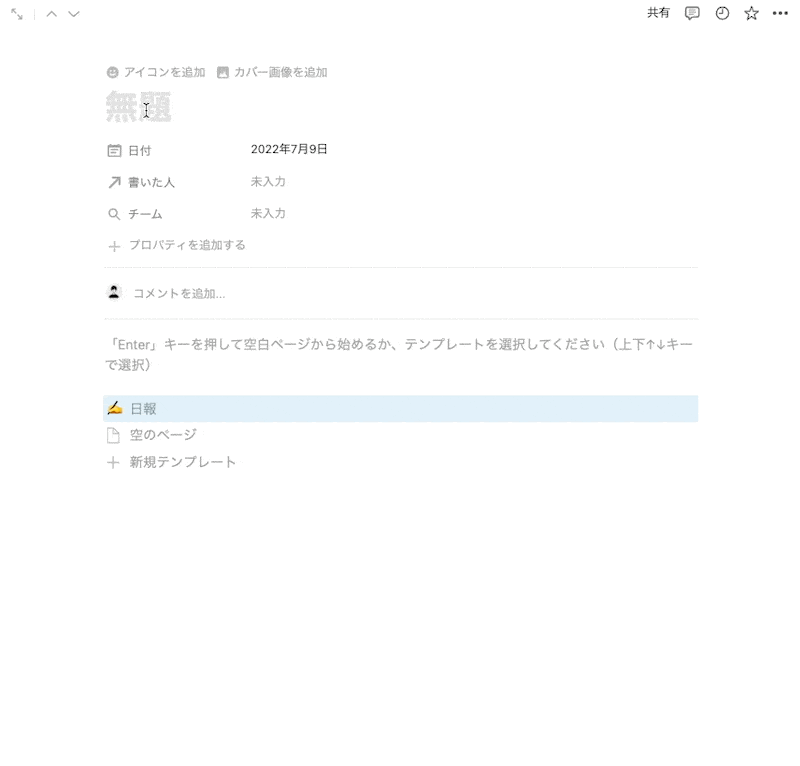Click プロパティを追加する to add property
The image size is (800, 766).
pos(177,246)
